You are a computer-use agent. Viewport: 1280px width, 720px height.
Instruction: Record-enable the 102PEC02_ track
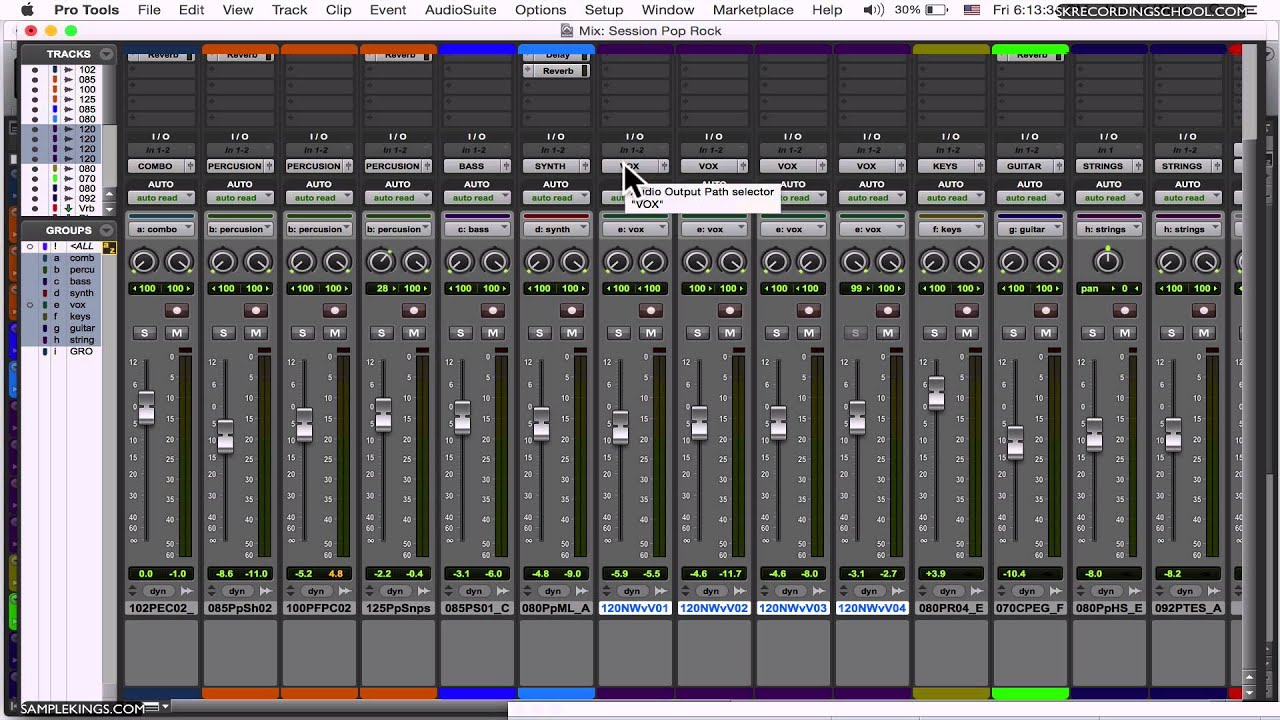coord(177,311)
